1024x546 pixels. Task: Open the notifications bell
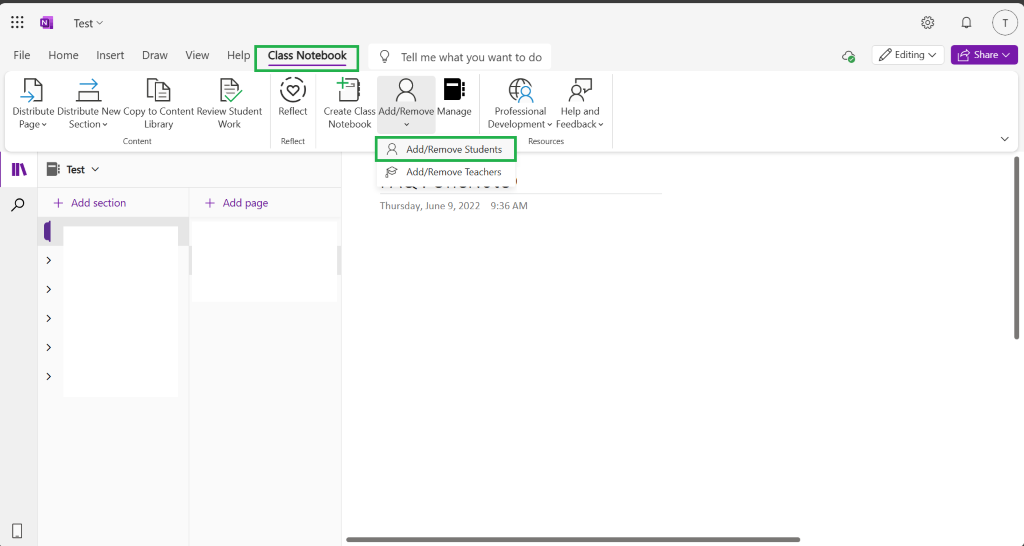coord(966,23)
